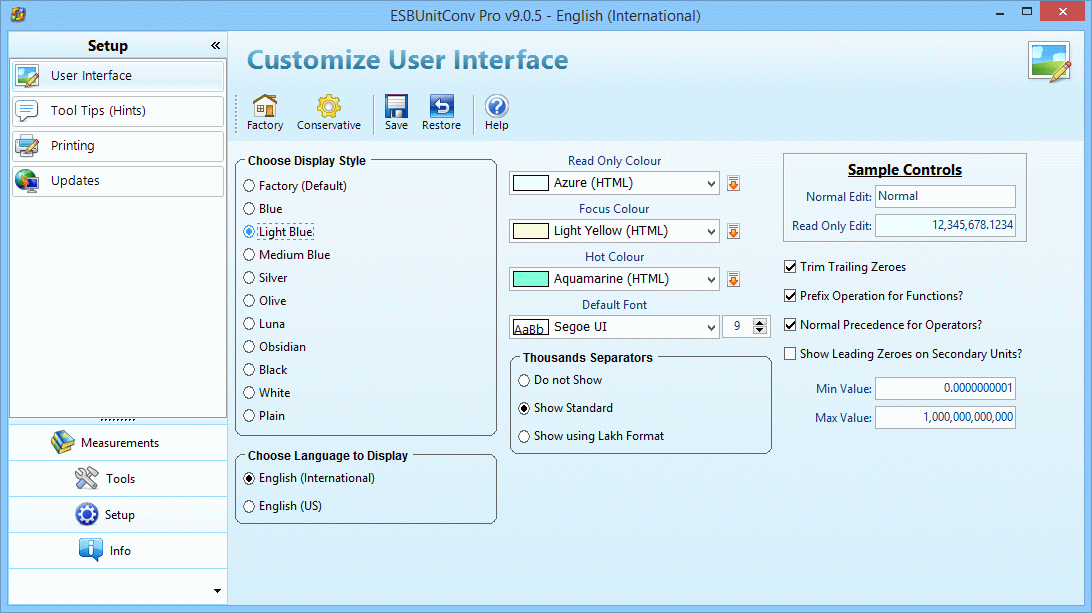Image resolution: width=1092 pixels, height=613 pixels.
Task: Select the Plain display style
Action: tap(264, 416)
